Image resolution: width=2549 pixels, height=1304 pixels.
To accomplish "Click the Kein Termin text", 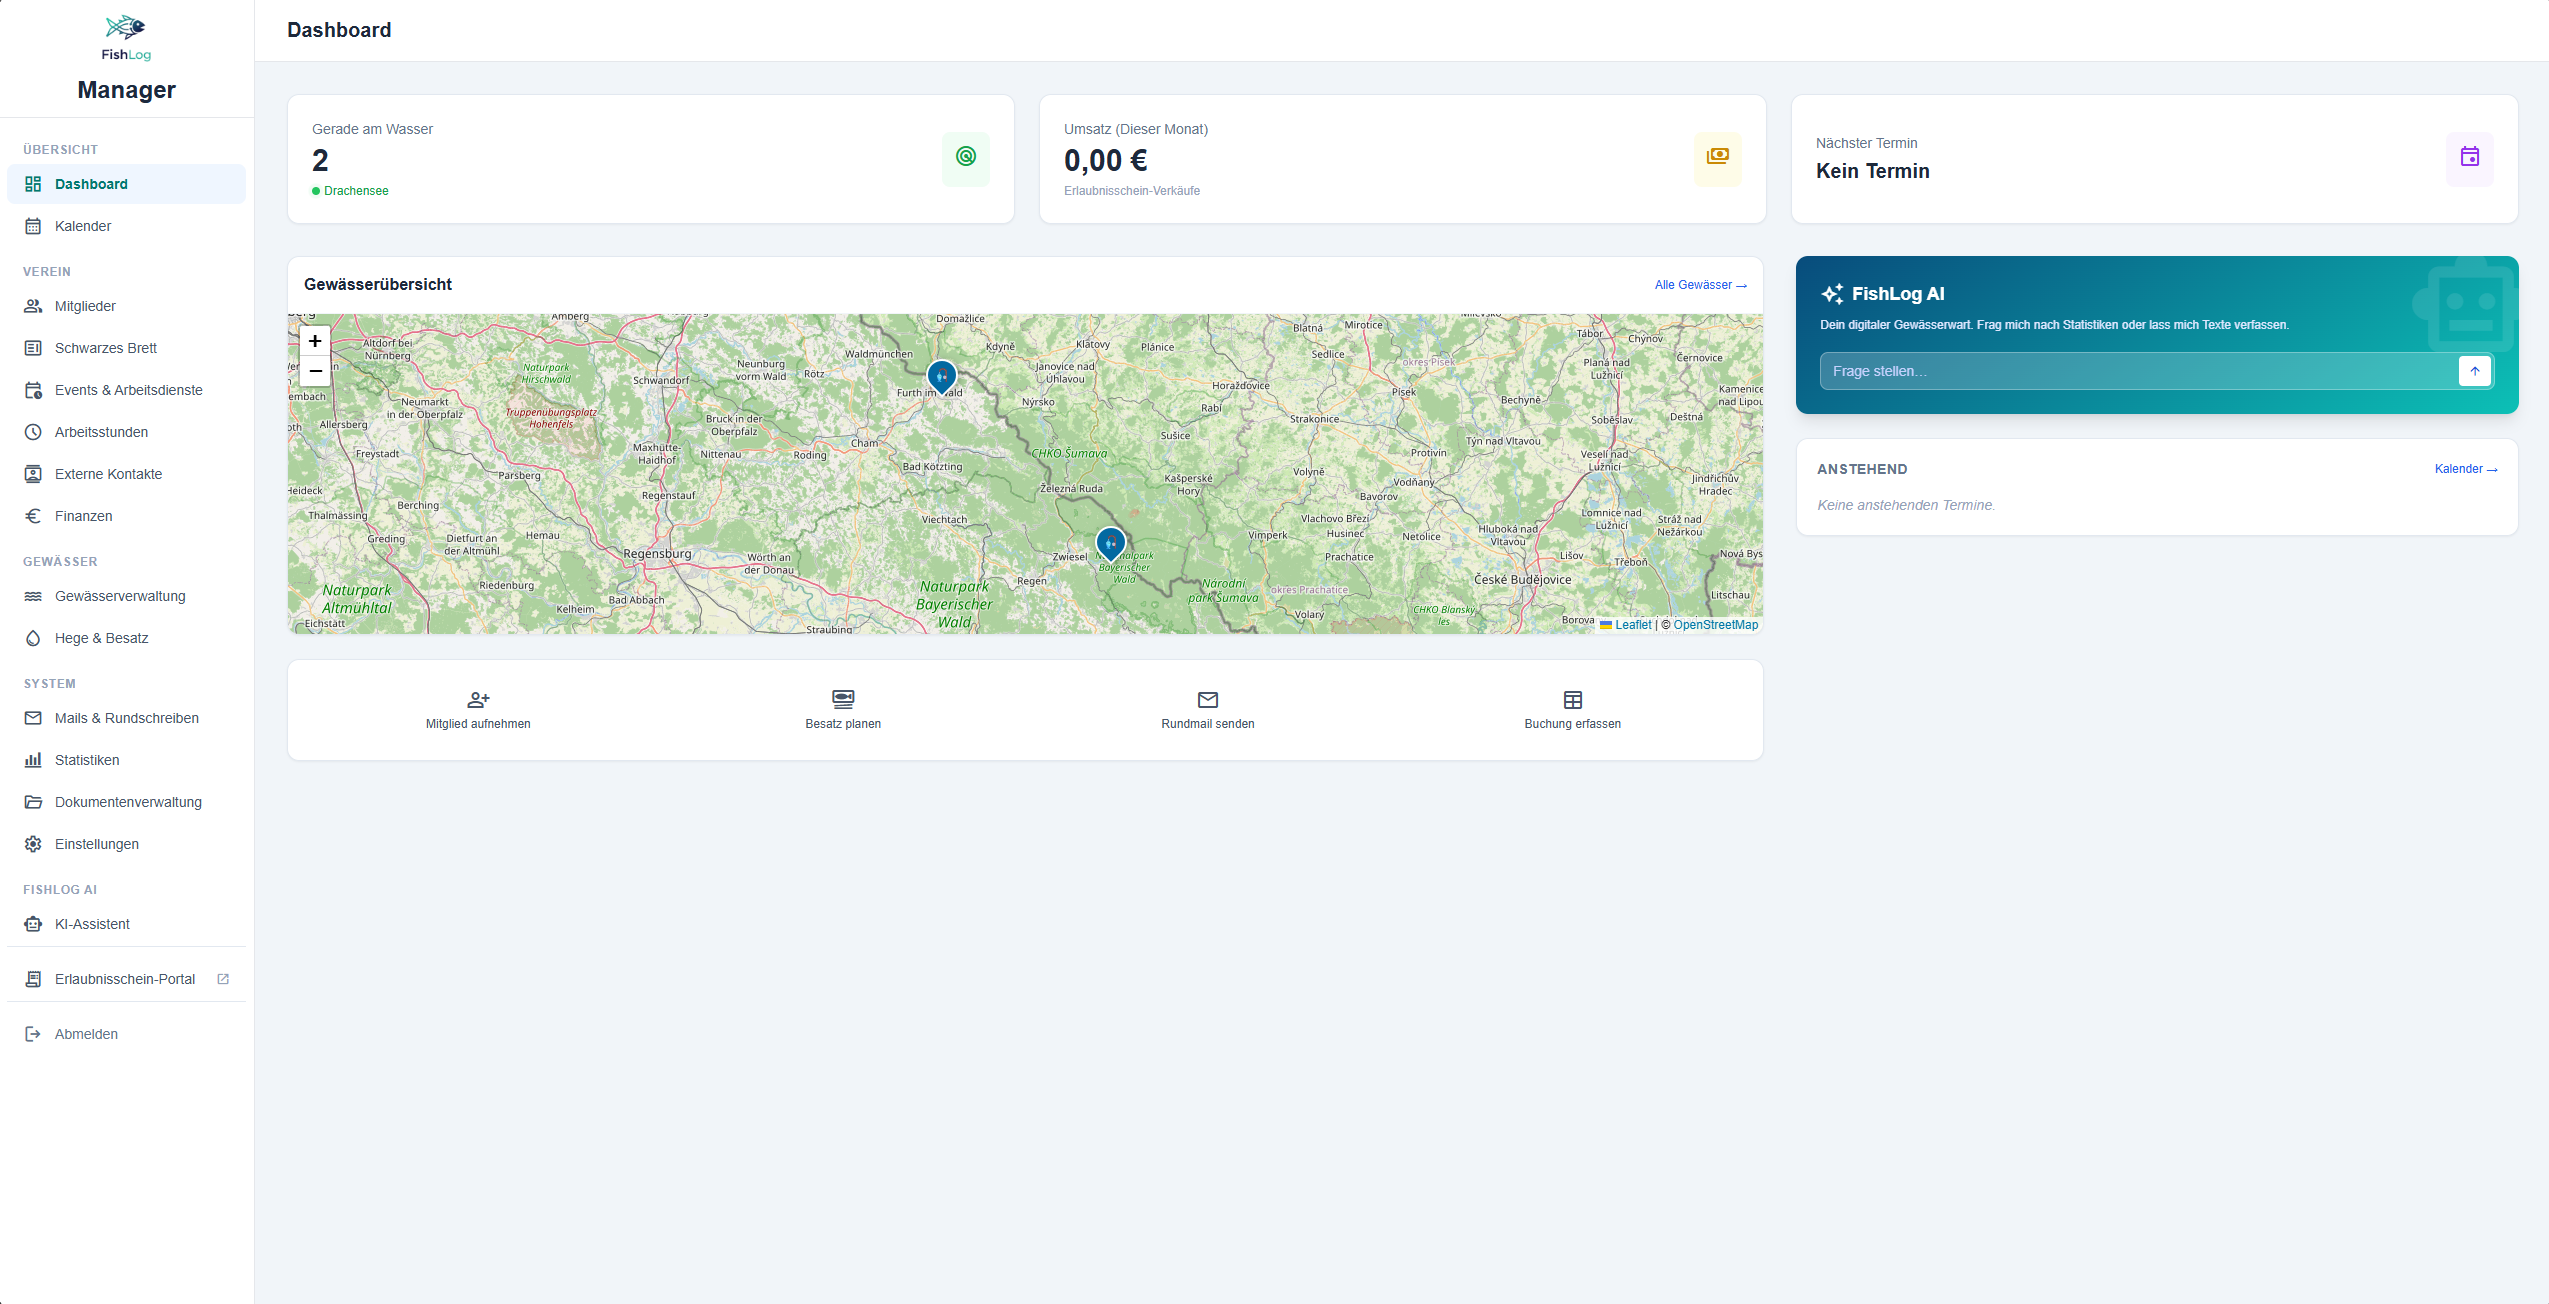I will click(x=1873, y=171).
